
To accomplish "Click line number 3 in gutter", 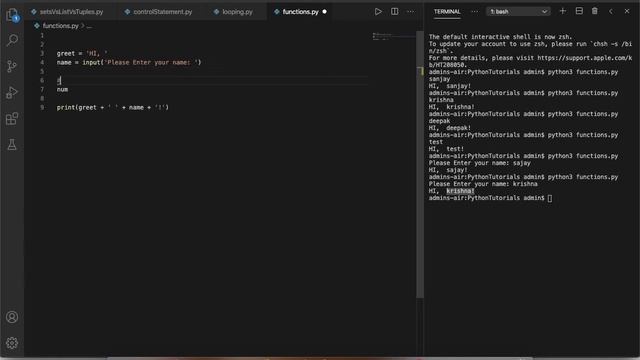I will tap(42, 53).
